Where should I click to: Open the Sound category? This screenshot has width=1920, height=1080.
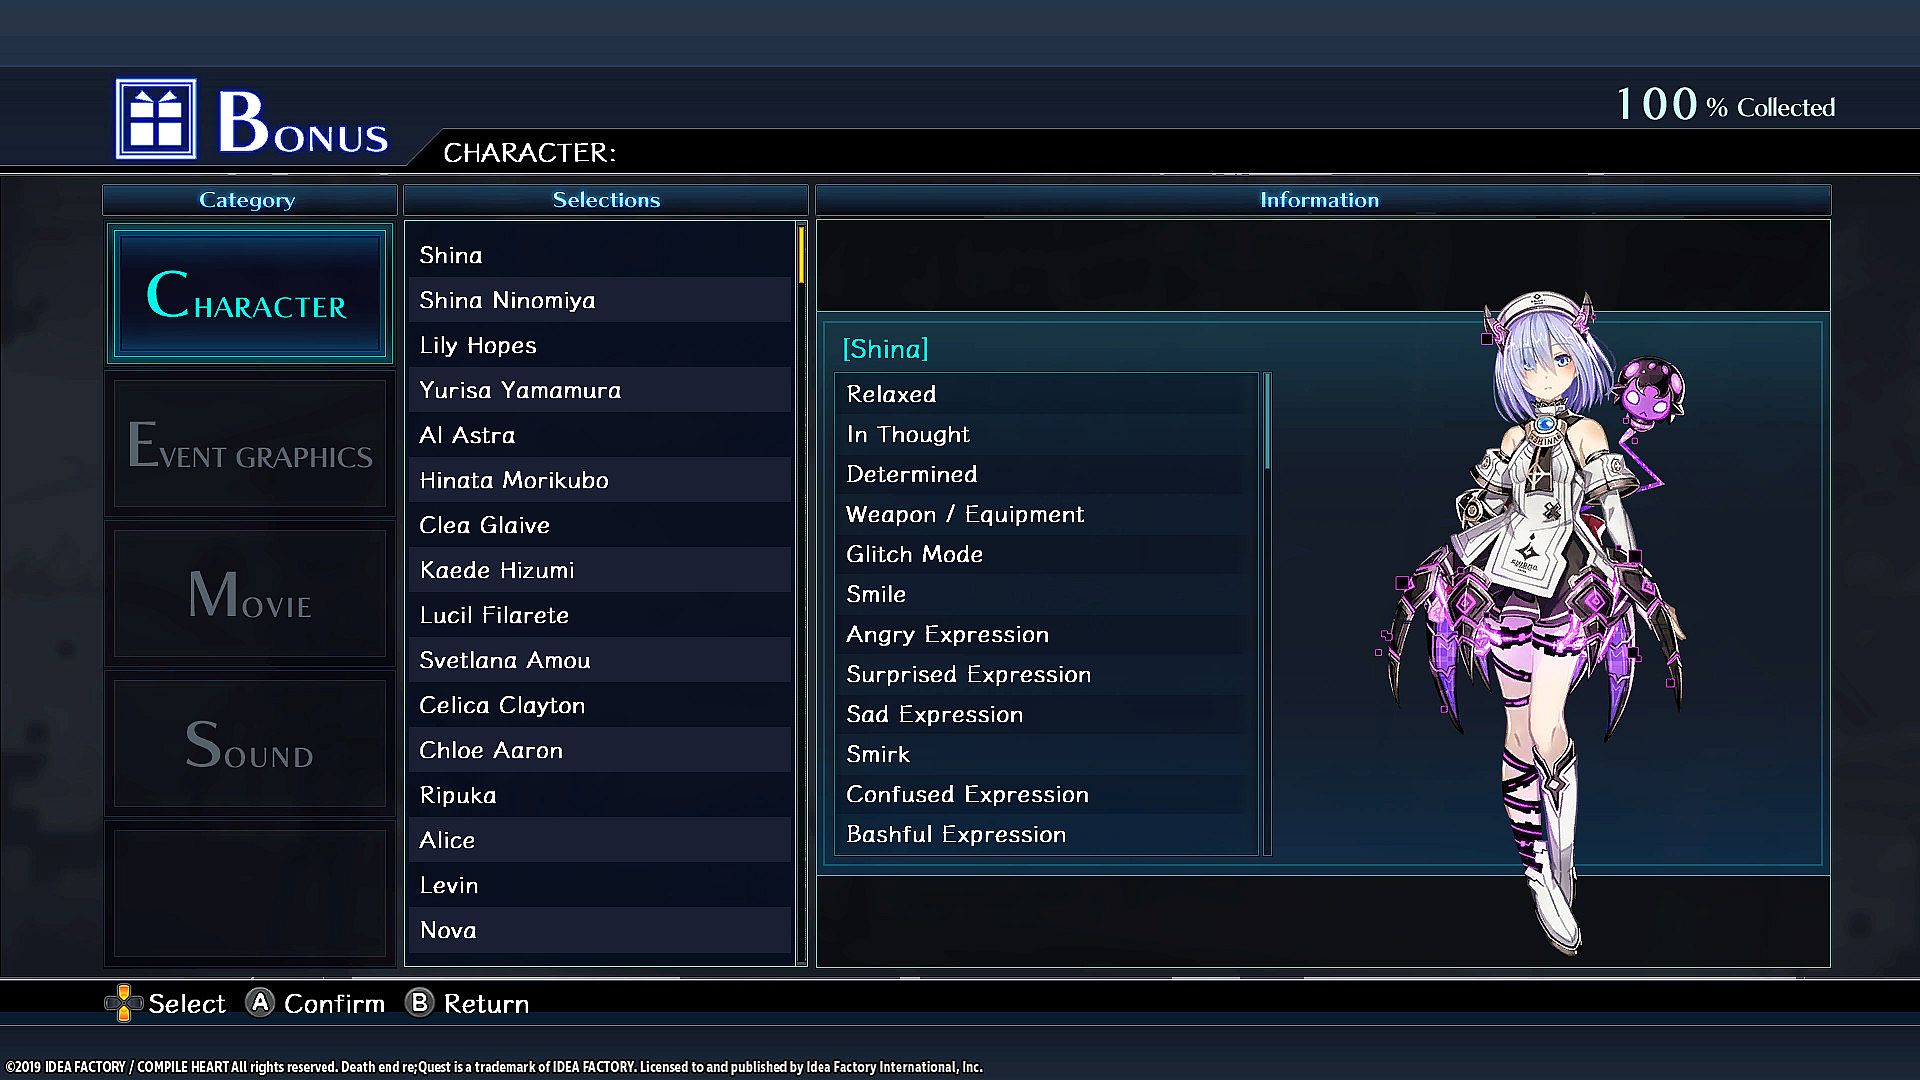[x=250, y=744]
